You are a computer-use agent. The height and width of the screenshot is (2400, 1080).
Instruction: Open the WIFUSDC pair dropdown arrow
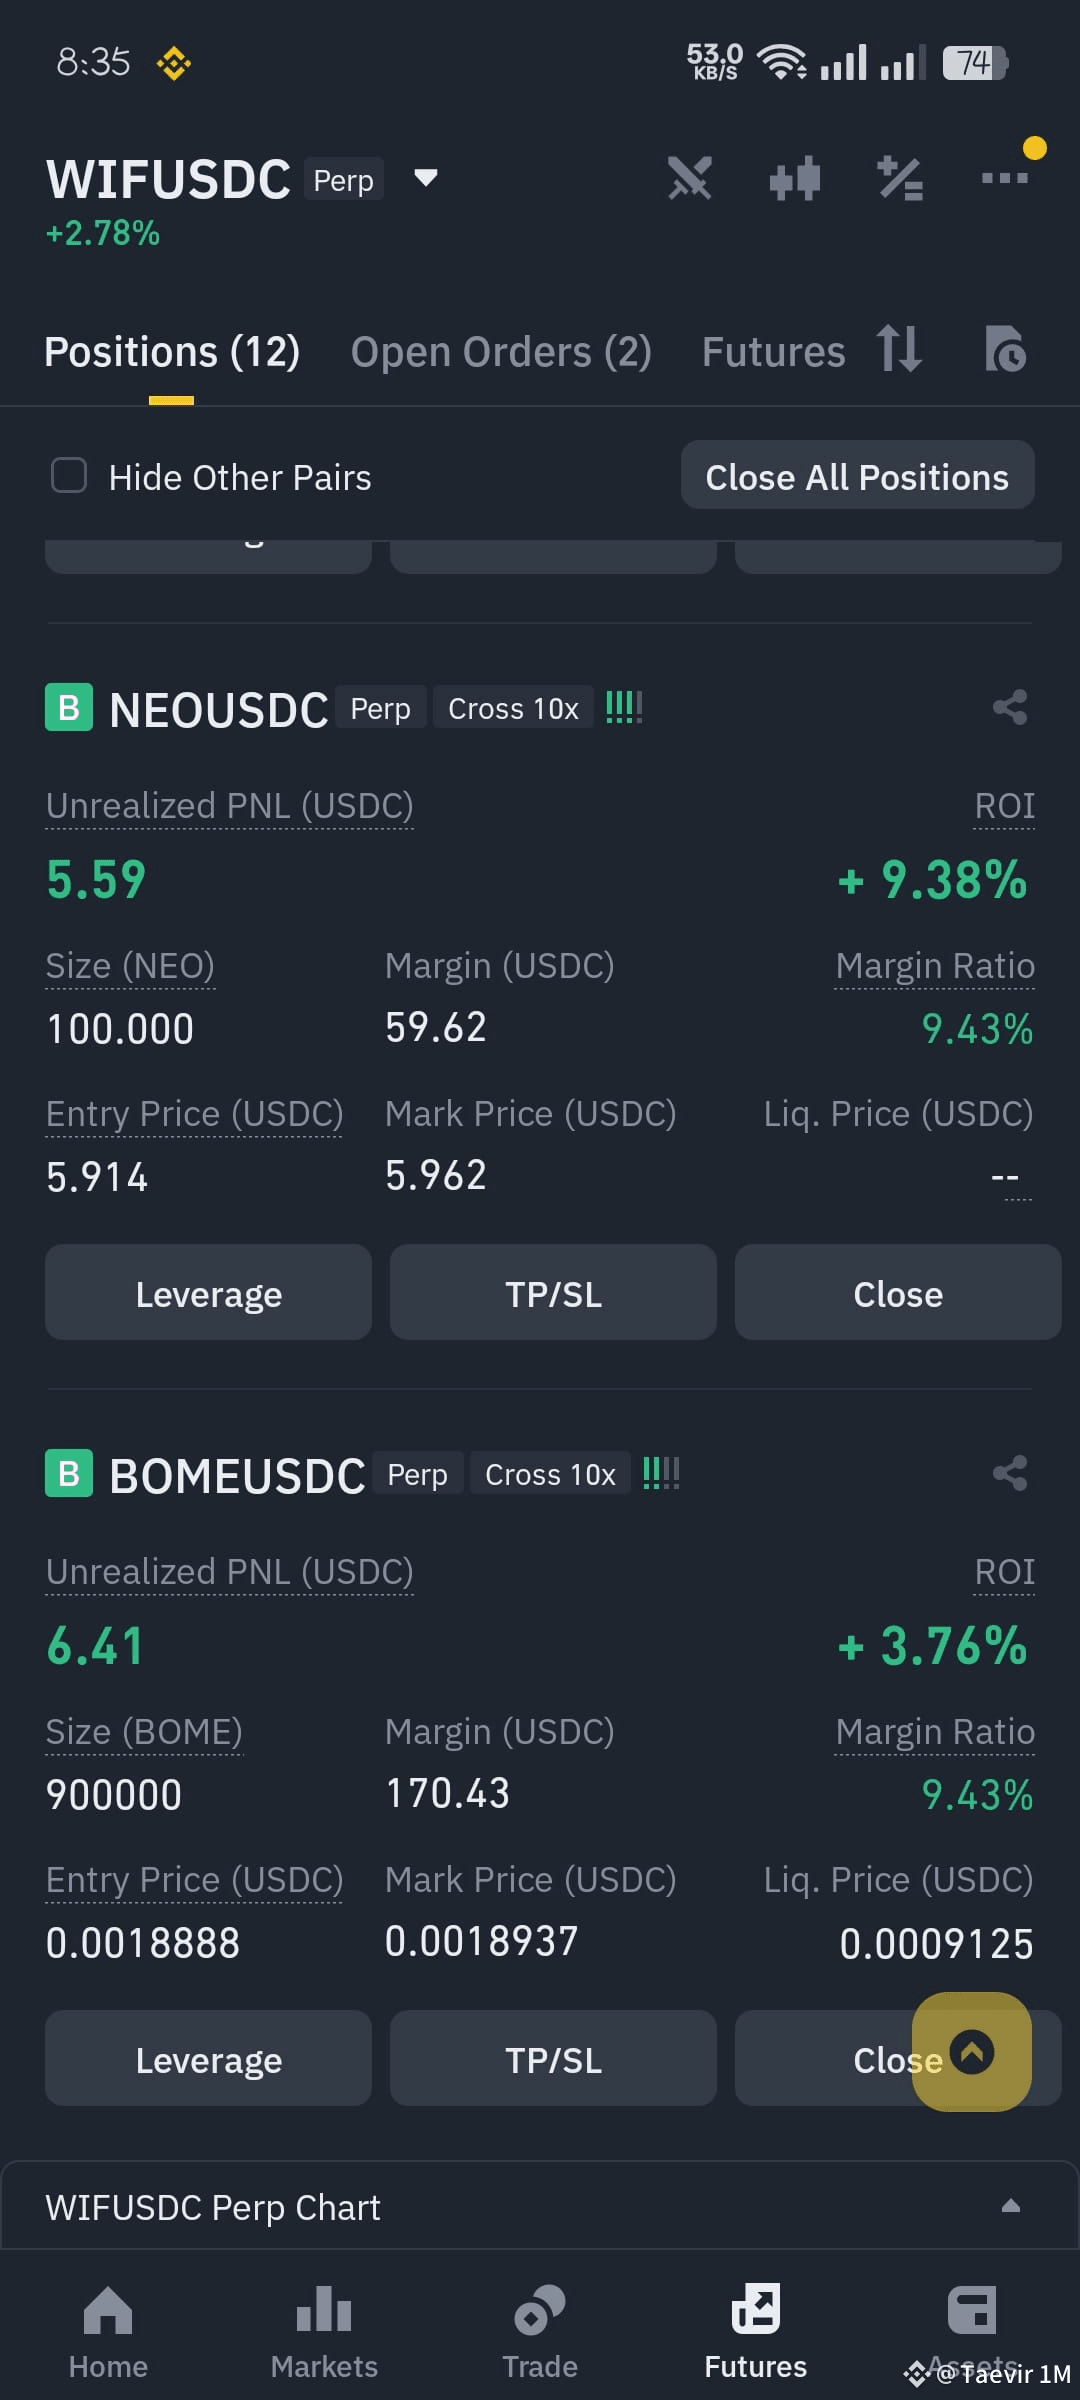point(426,179)
